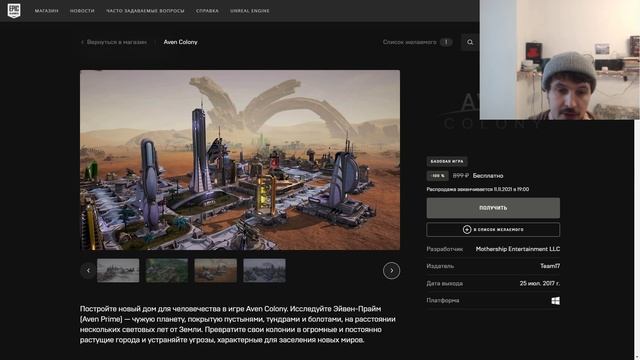Open the UNREAL ENGINE menu item
640x360 pixels.
click(x=250, y=11)
